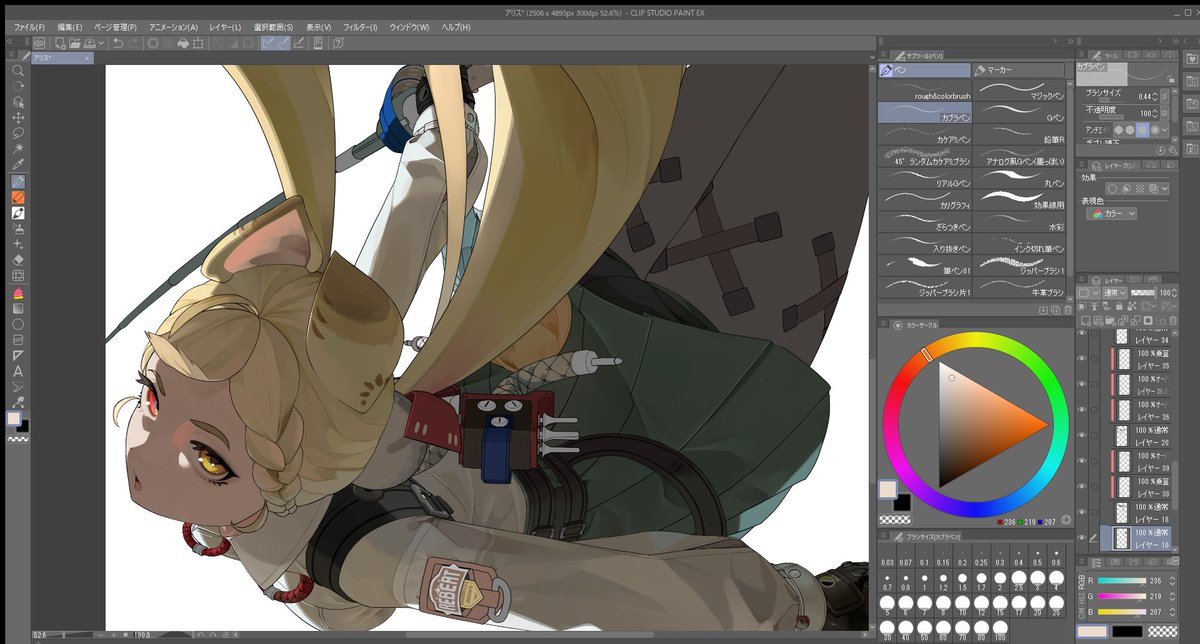Open the save icon dropdown arrow
1200x644 pixels.
click(102, 43)
